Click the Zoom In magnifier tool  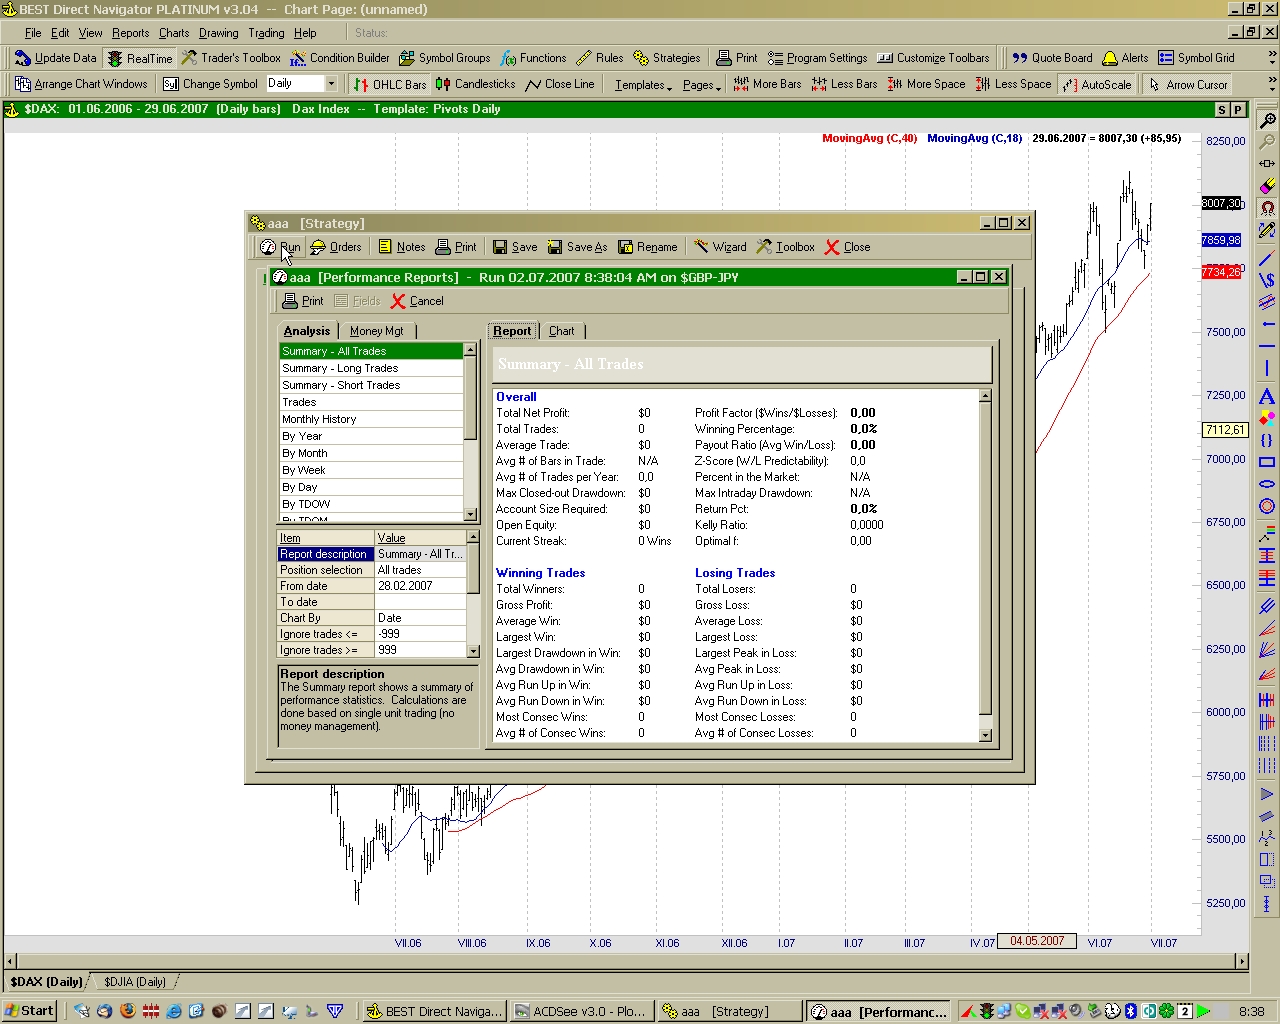1267,120
